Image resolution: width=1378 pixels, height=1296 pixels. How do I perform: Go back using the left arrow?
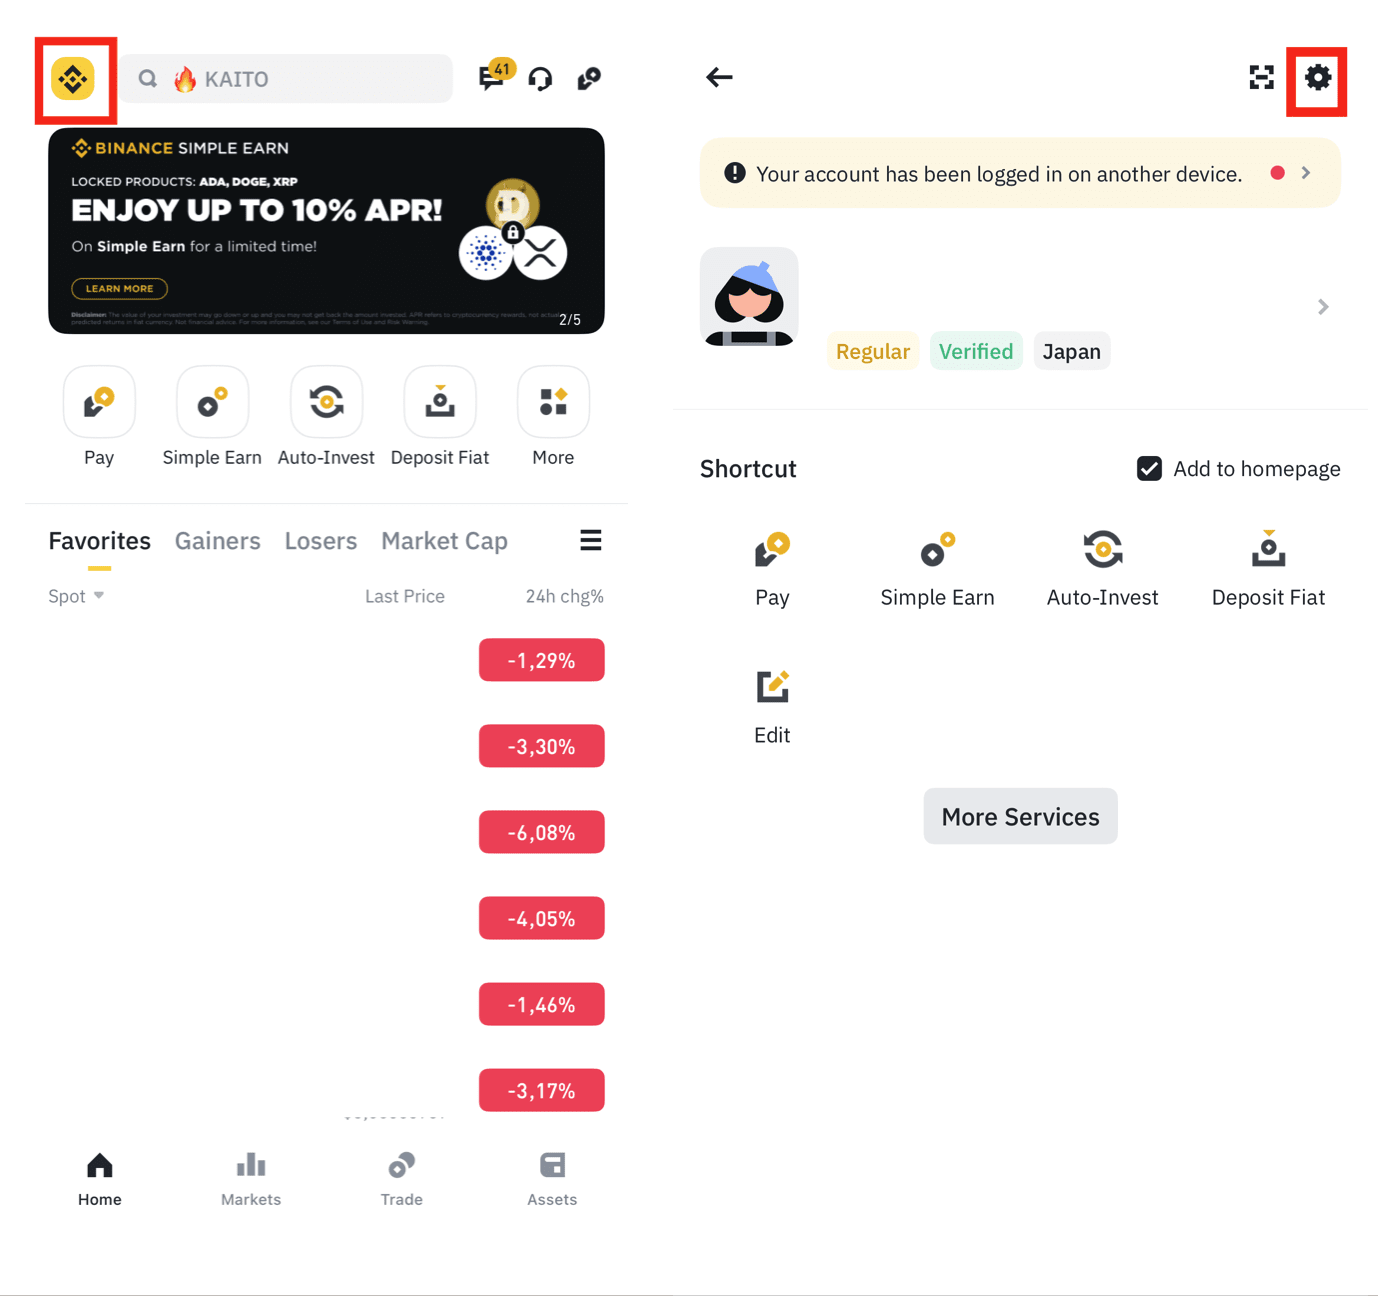click(719, 77)
